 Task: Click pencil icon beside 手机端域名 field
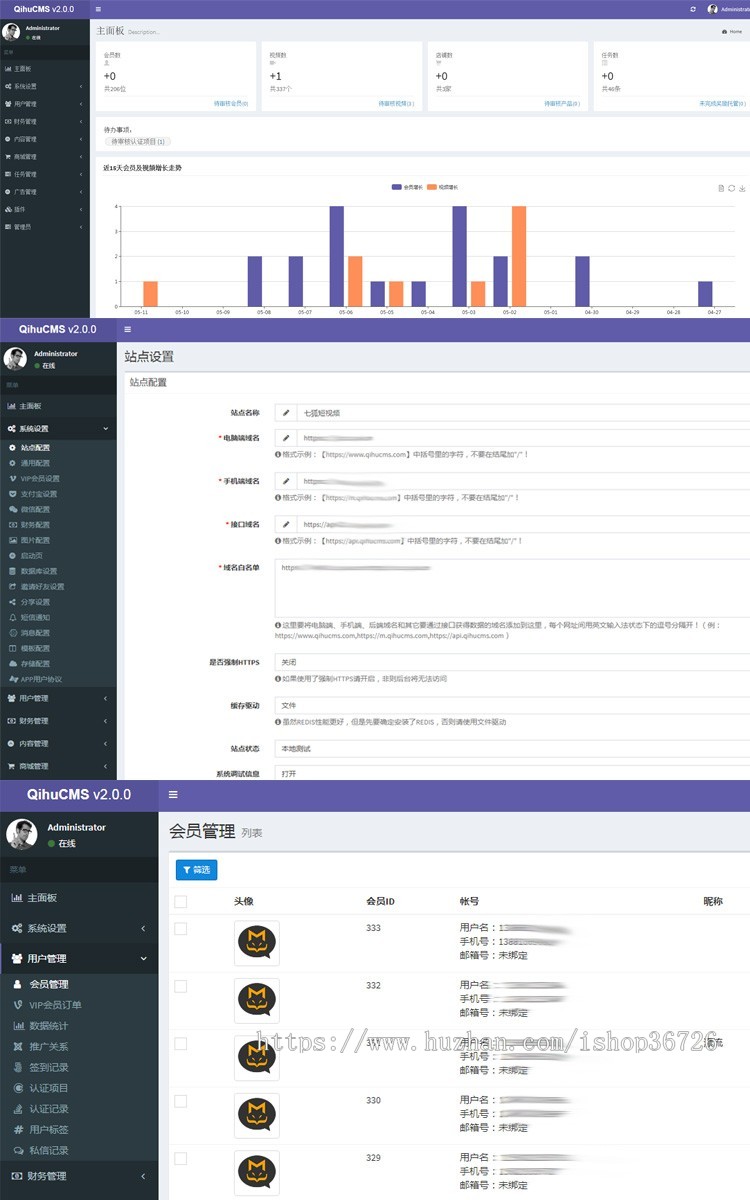(285, 481)
